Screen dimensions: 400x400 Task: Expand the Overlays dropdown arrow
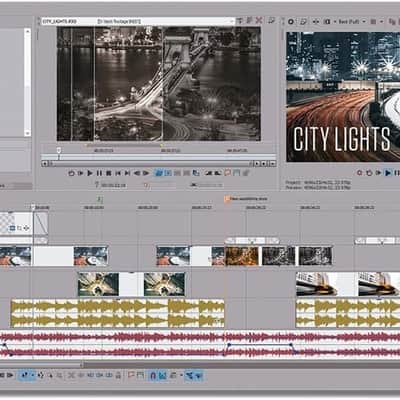point(381,22)
